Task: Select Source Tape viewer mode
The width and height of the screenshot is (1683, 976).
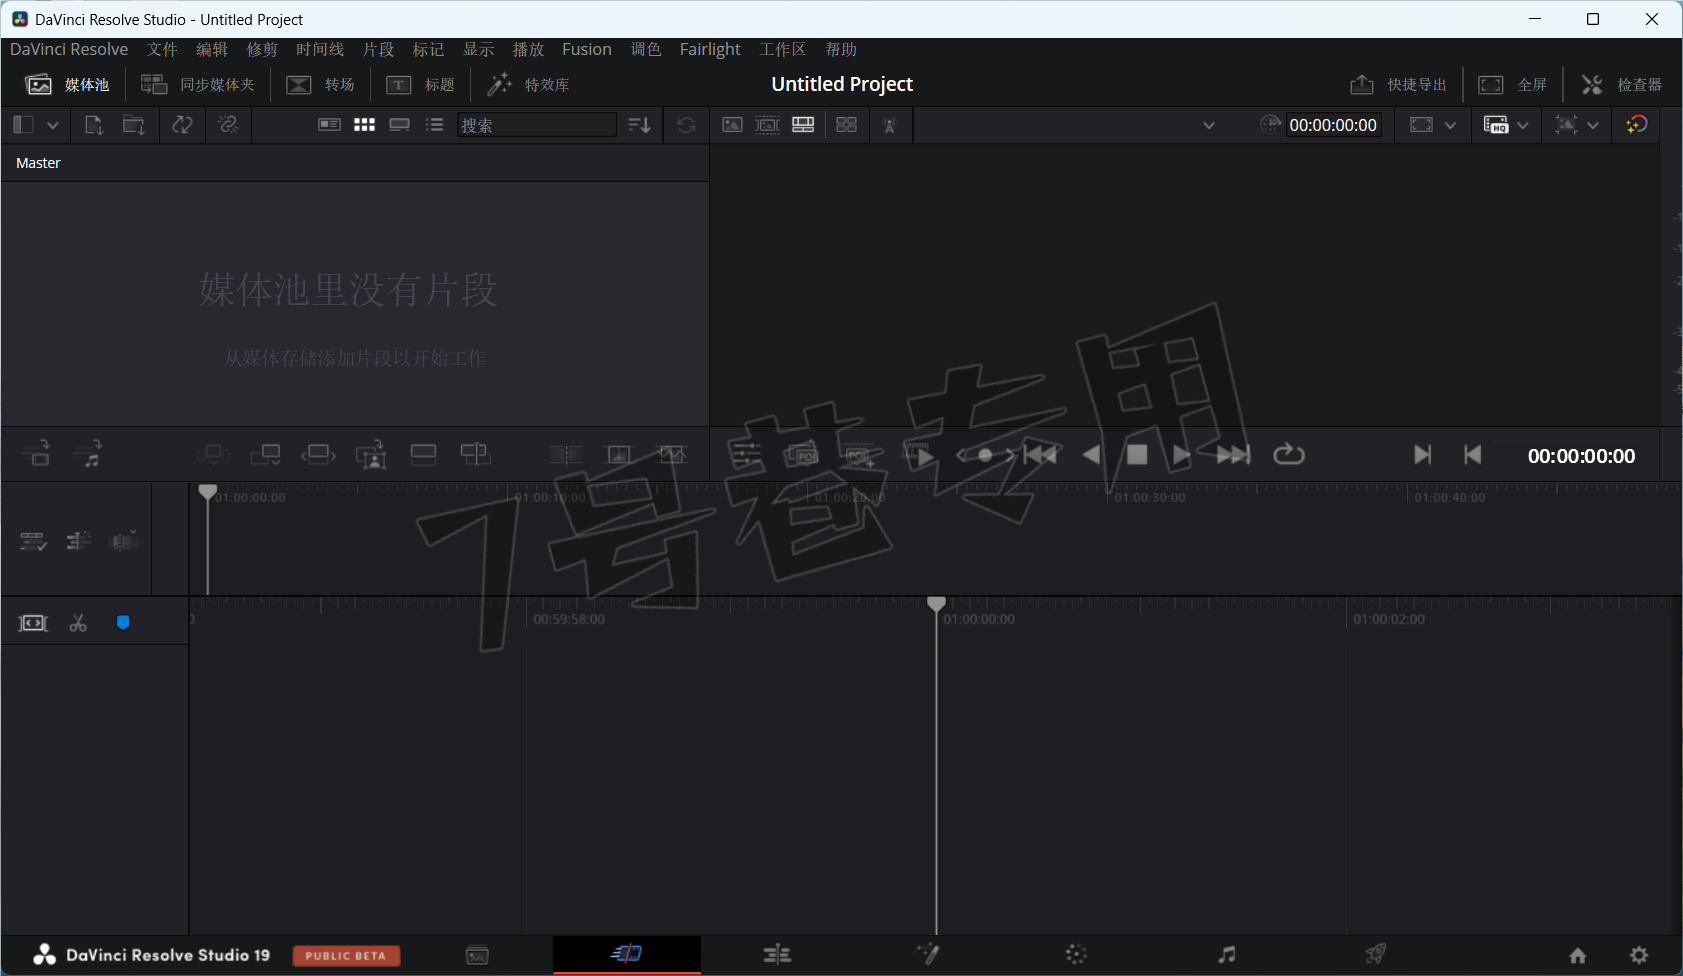Action: coord(767,125)
